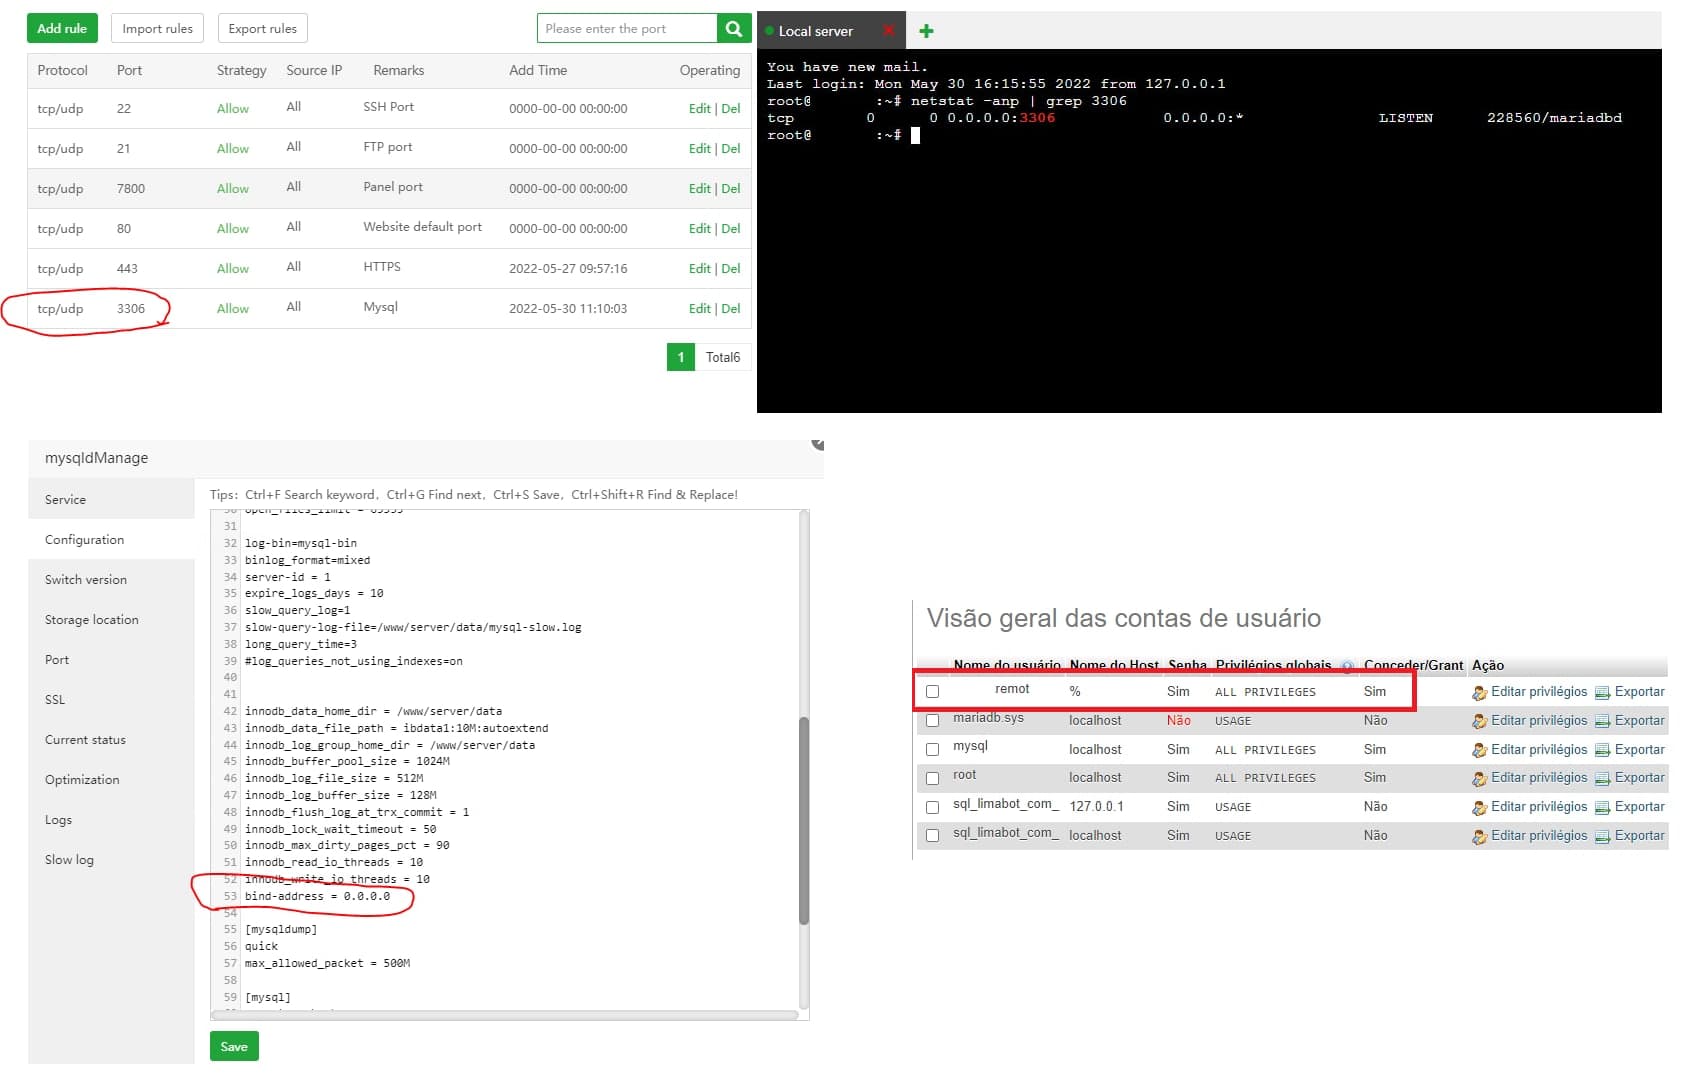
Task: Click Del for the 3306 Mysql rule
Action: pos(731,308)
